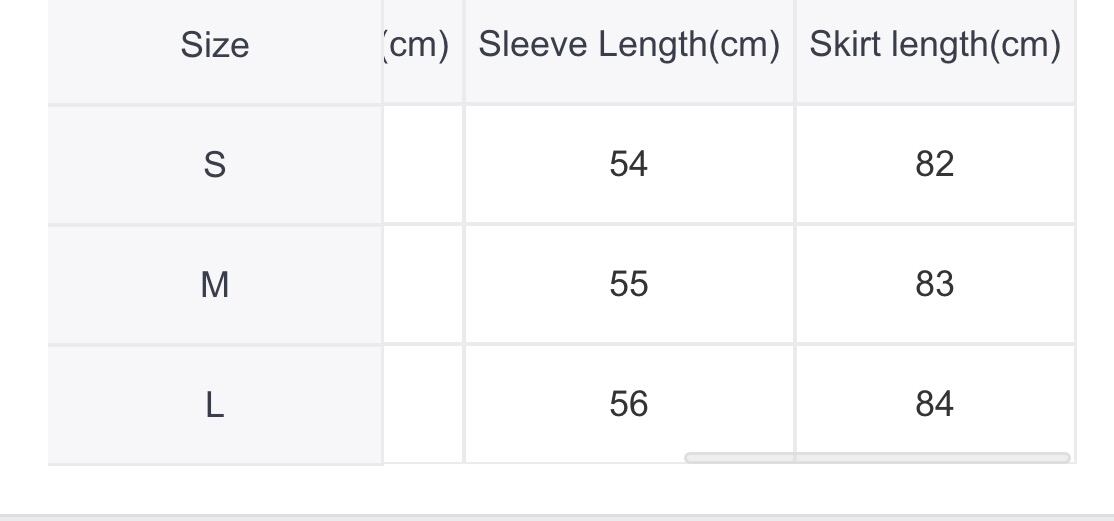Click the partially hidden cell beside M

[x=423, y=285]
